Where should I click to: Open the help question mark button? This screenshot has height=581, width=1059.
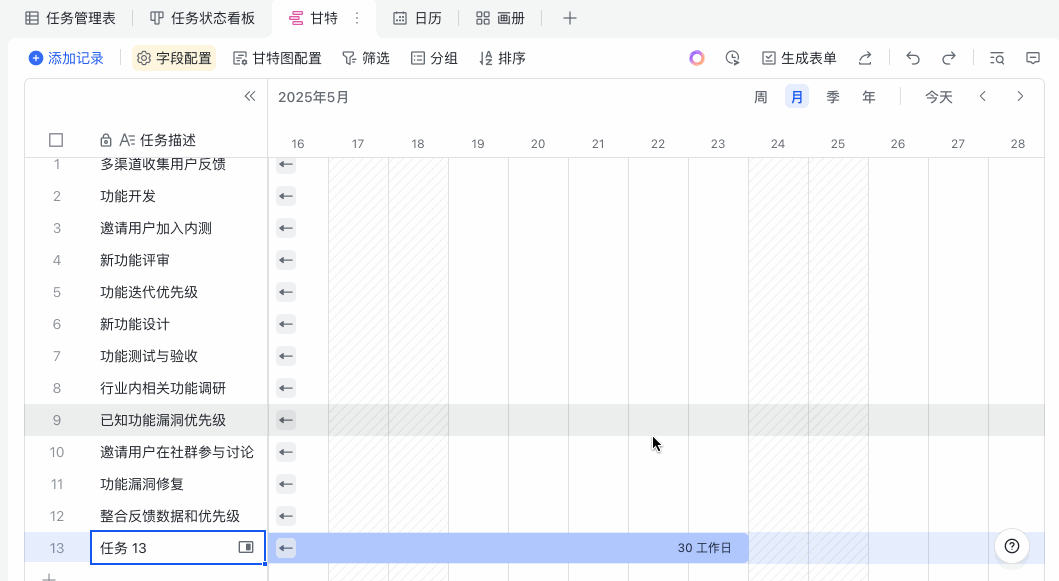(1012, 546)
